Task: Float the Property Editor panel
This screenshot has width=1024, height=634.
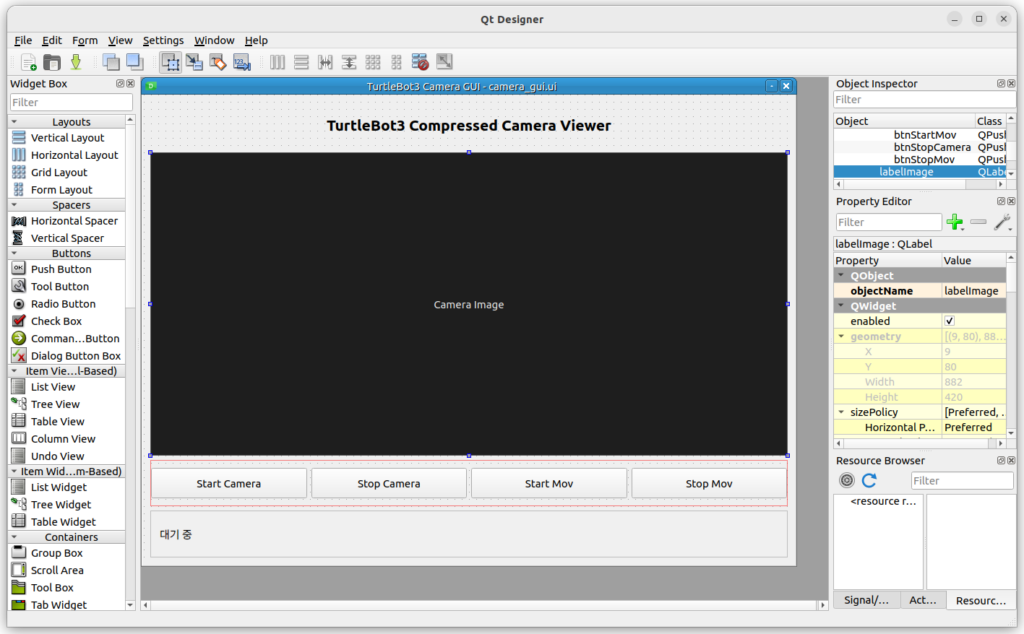Action: [1000, 201]
